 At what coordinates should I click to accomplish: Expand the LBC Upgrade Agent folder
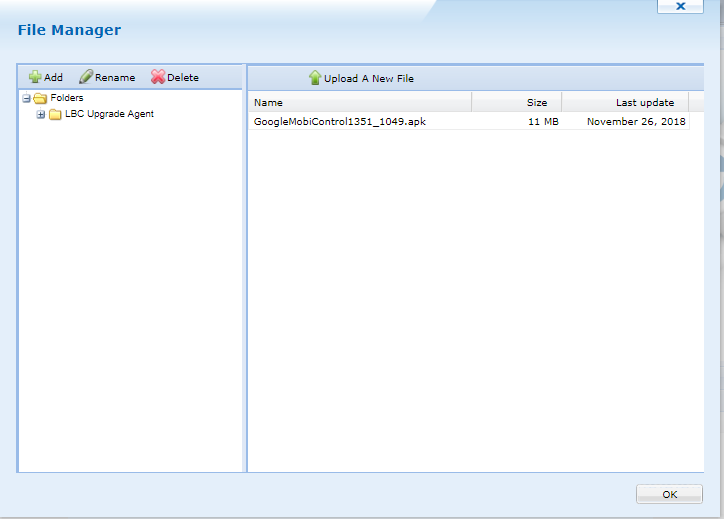(x=41, y=114)
